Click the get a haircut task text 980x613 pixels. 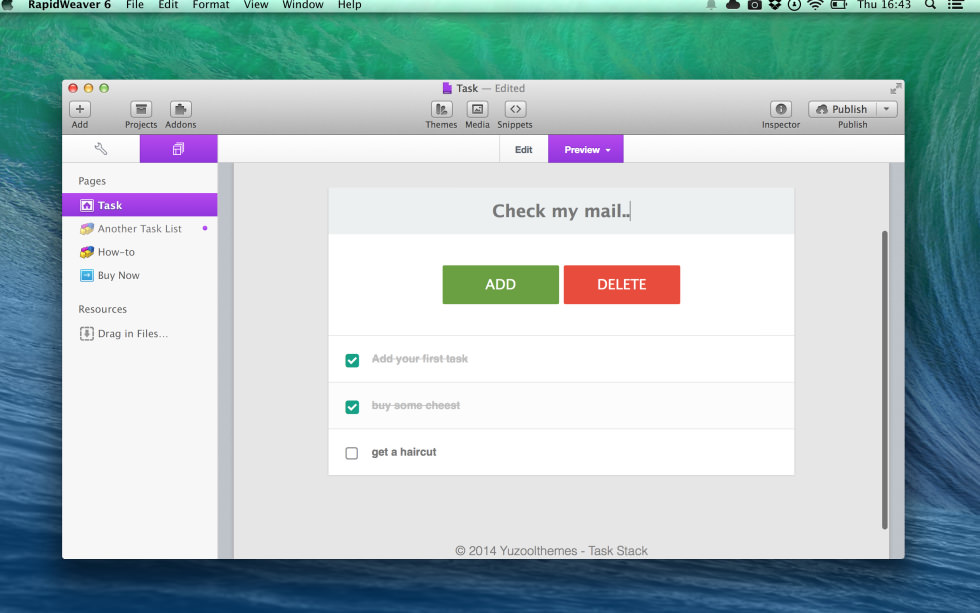404,452
